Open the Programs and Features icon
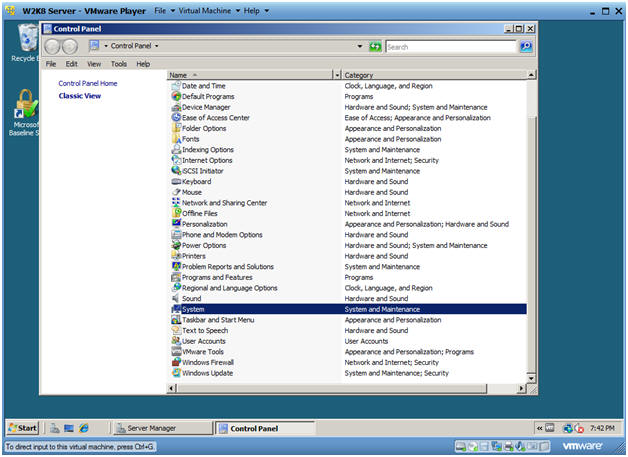The image size is (628, 457). [x=176, y=277]
